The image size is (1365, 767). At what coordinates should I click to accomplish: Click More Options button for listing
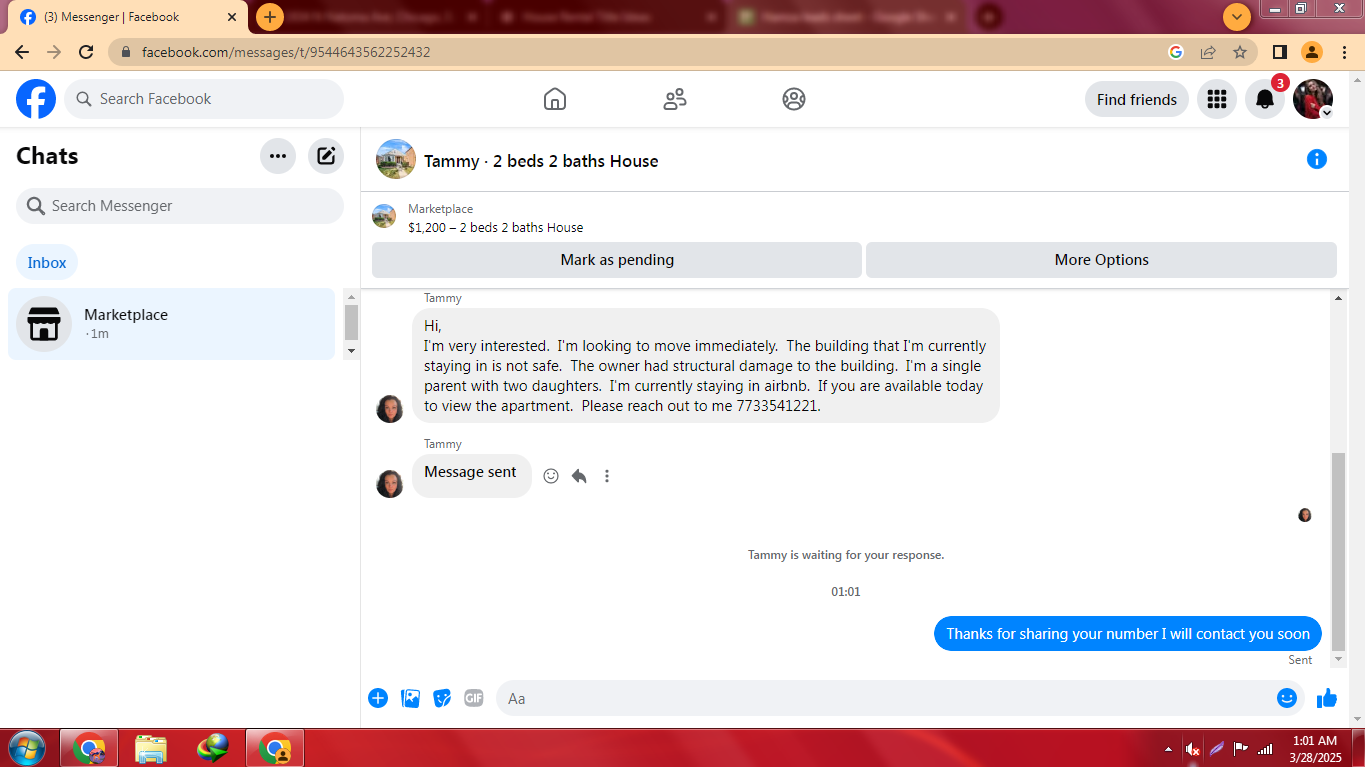(x=1101, y=260)
